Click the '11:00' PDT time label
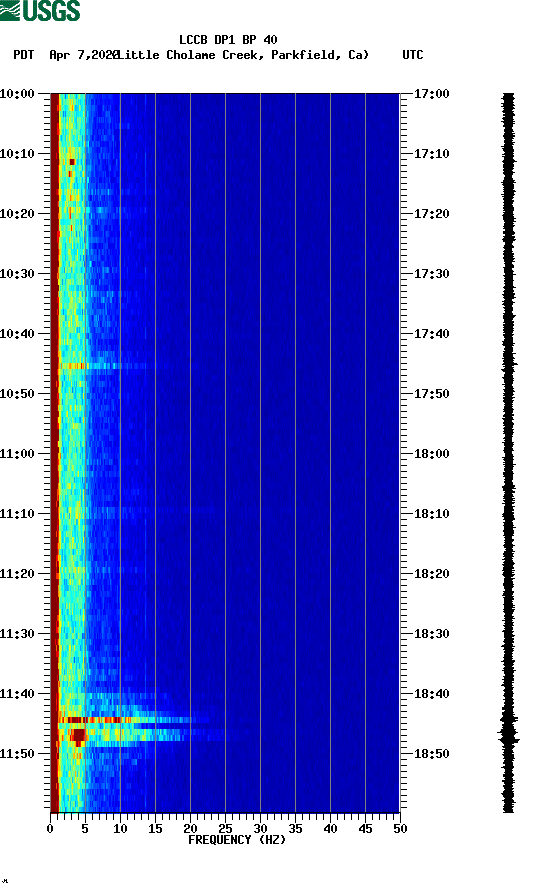 click(17, 453)
